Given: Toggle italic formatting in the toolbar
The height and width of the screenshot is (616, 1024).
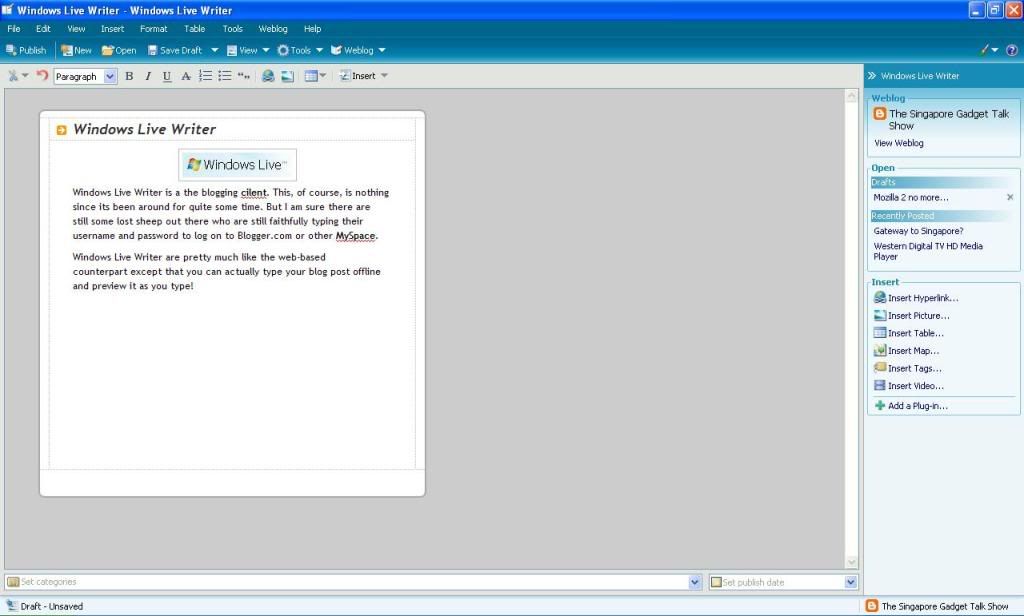Looking at the screenshot, I should tap(148, 76).
